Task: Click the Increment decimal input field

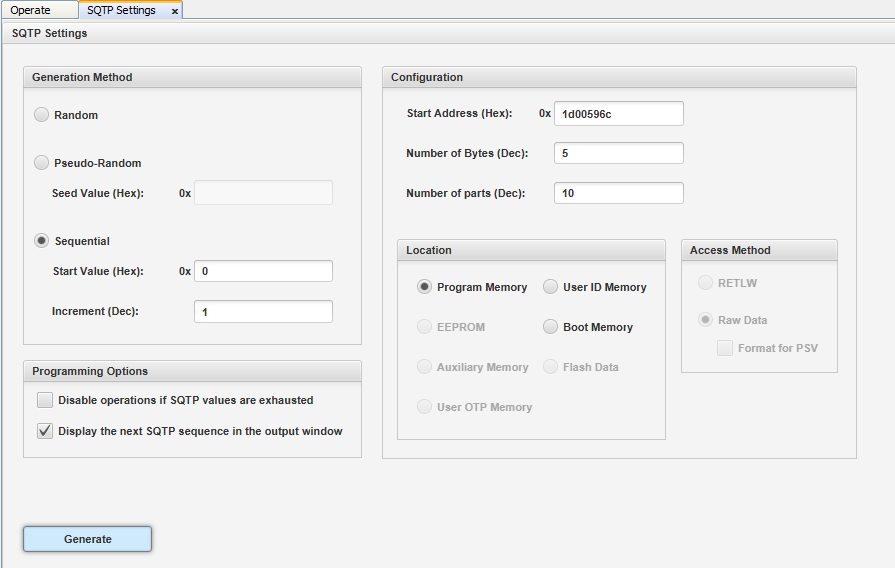Action: point(263,312)
